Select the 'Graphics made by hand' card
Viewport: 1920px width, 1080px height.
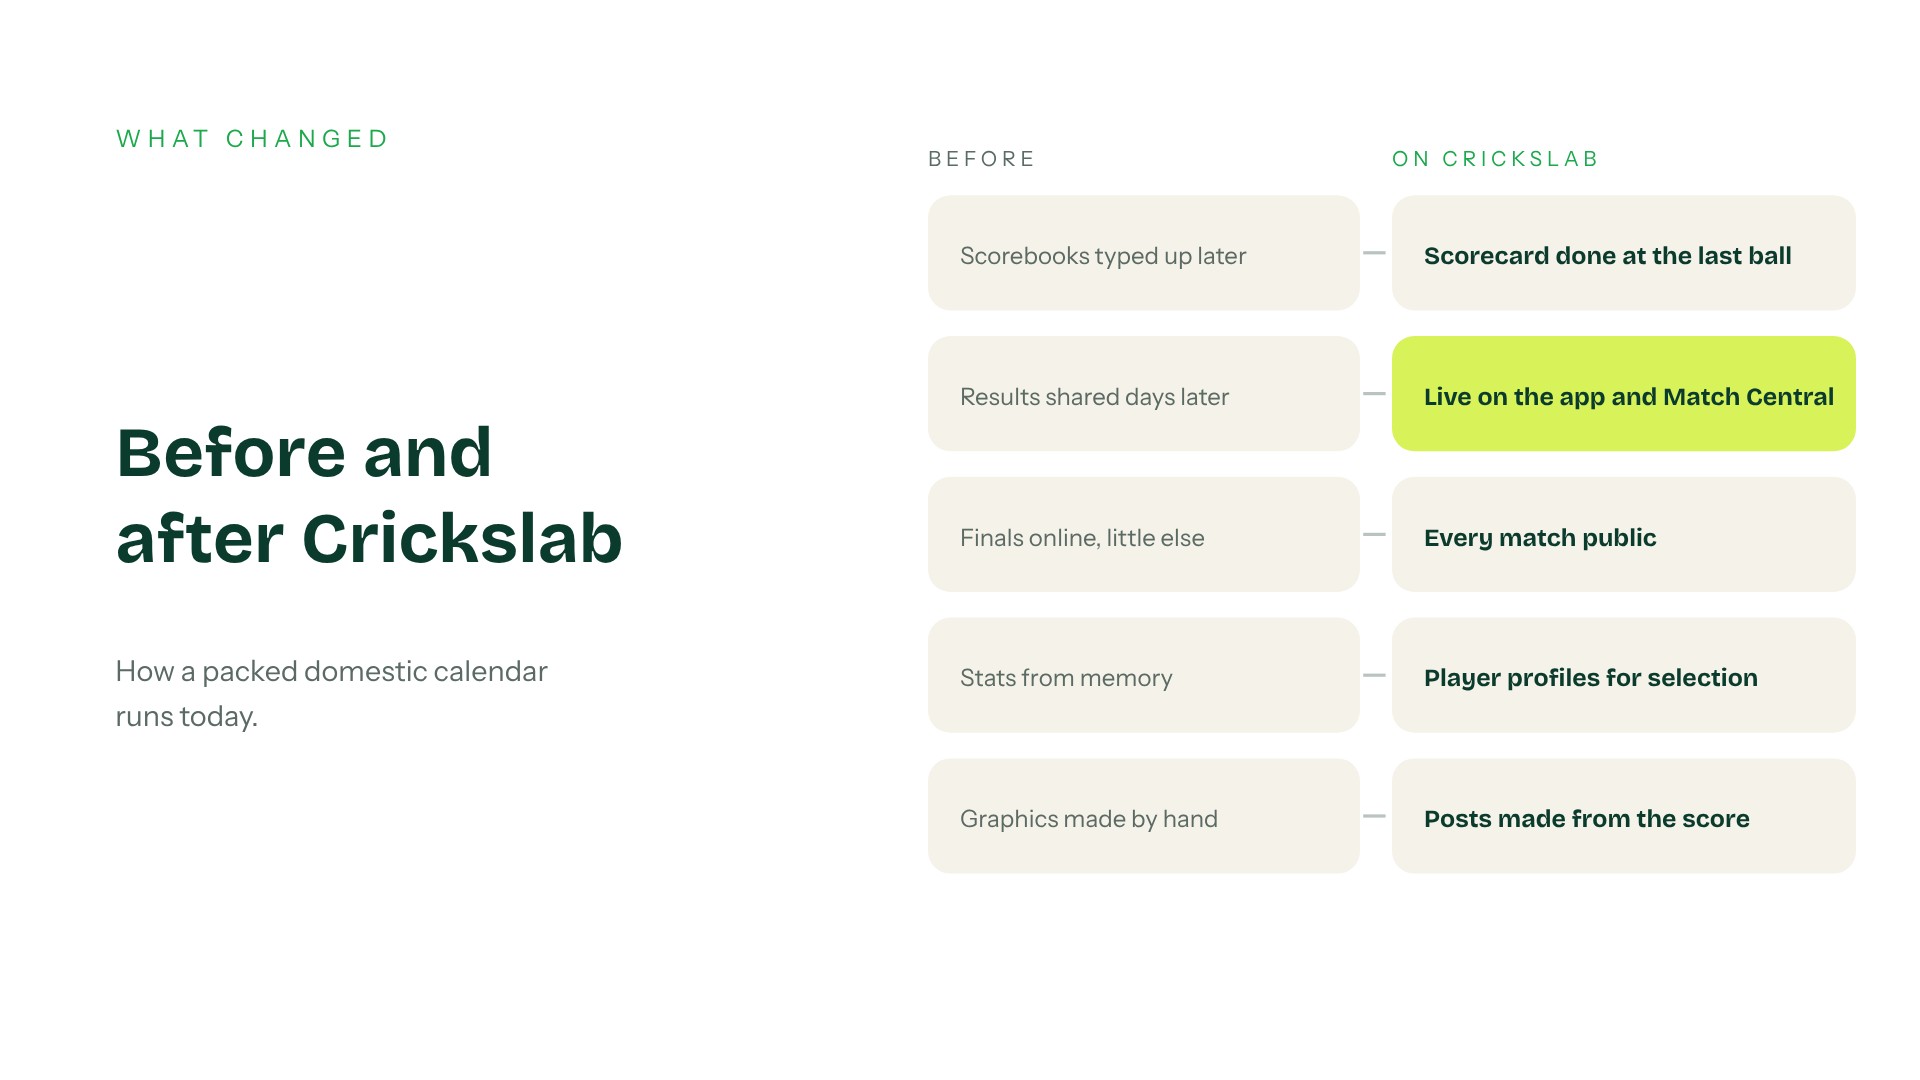(1143, 816)
